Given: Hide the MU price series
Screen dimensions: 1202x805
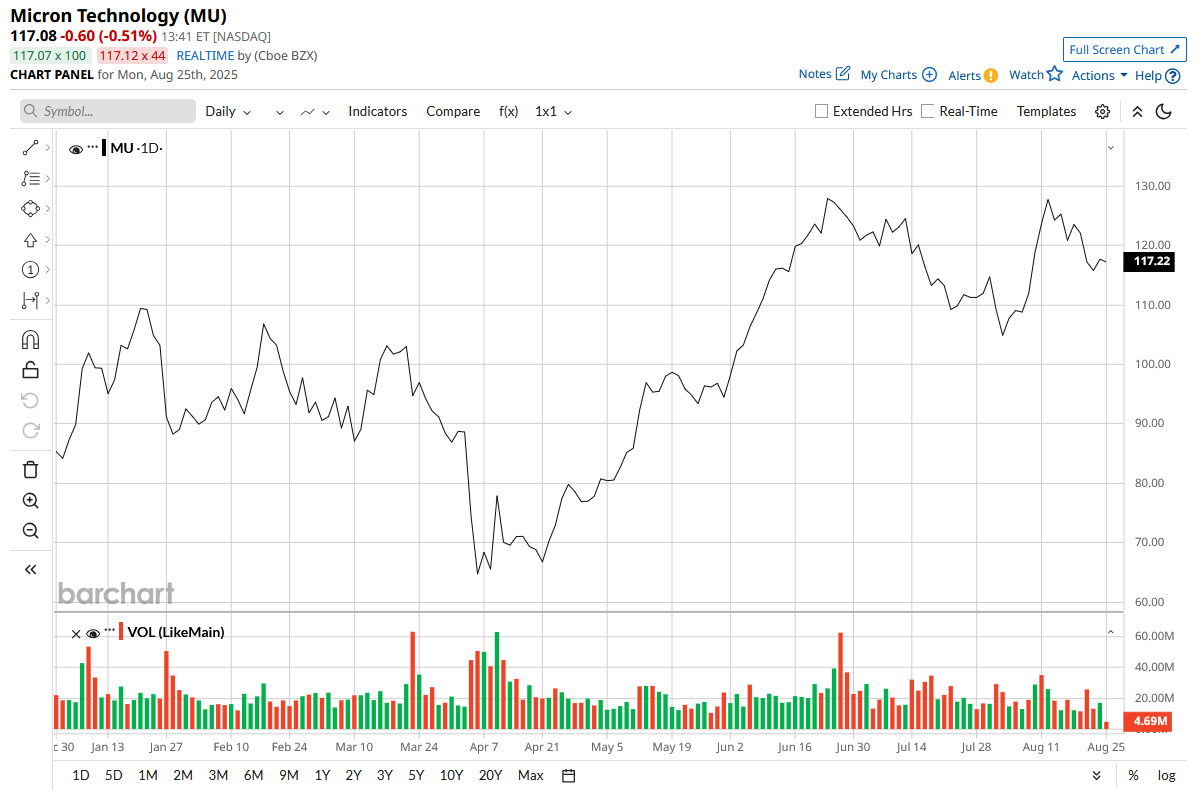Looking at the screenshot, I should point(76,149).
